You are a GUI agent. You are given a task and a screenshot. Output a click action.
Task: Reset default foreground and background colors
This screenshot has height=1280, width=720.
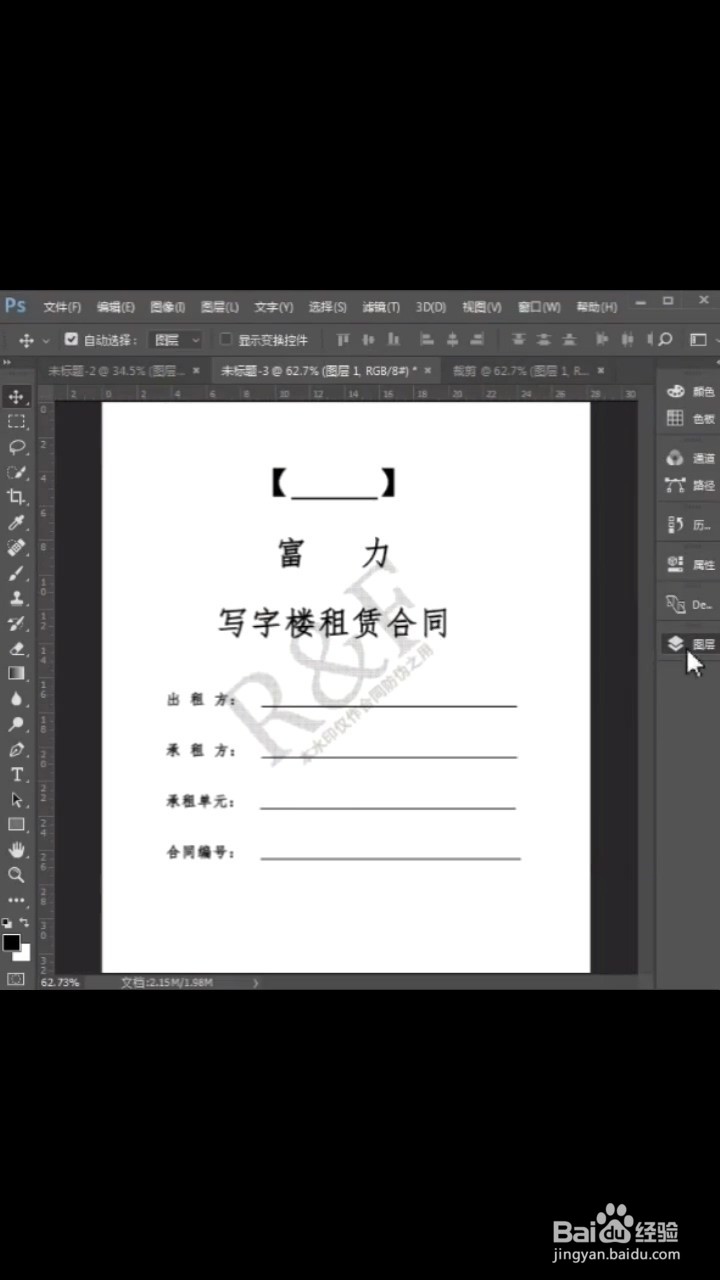coord(7,922)
